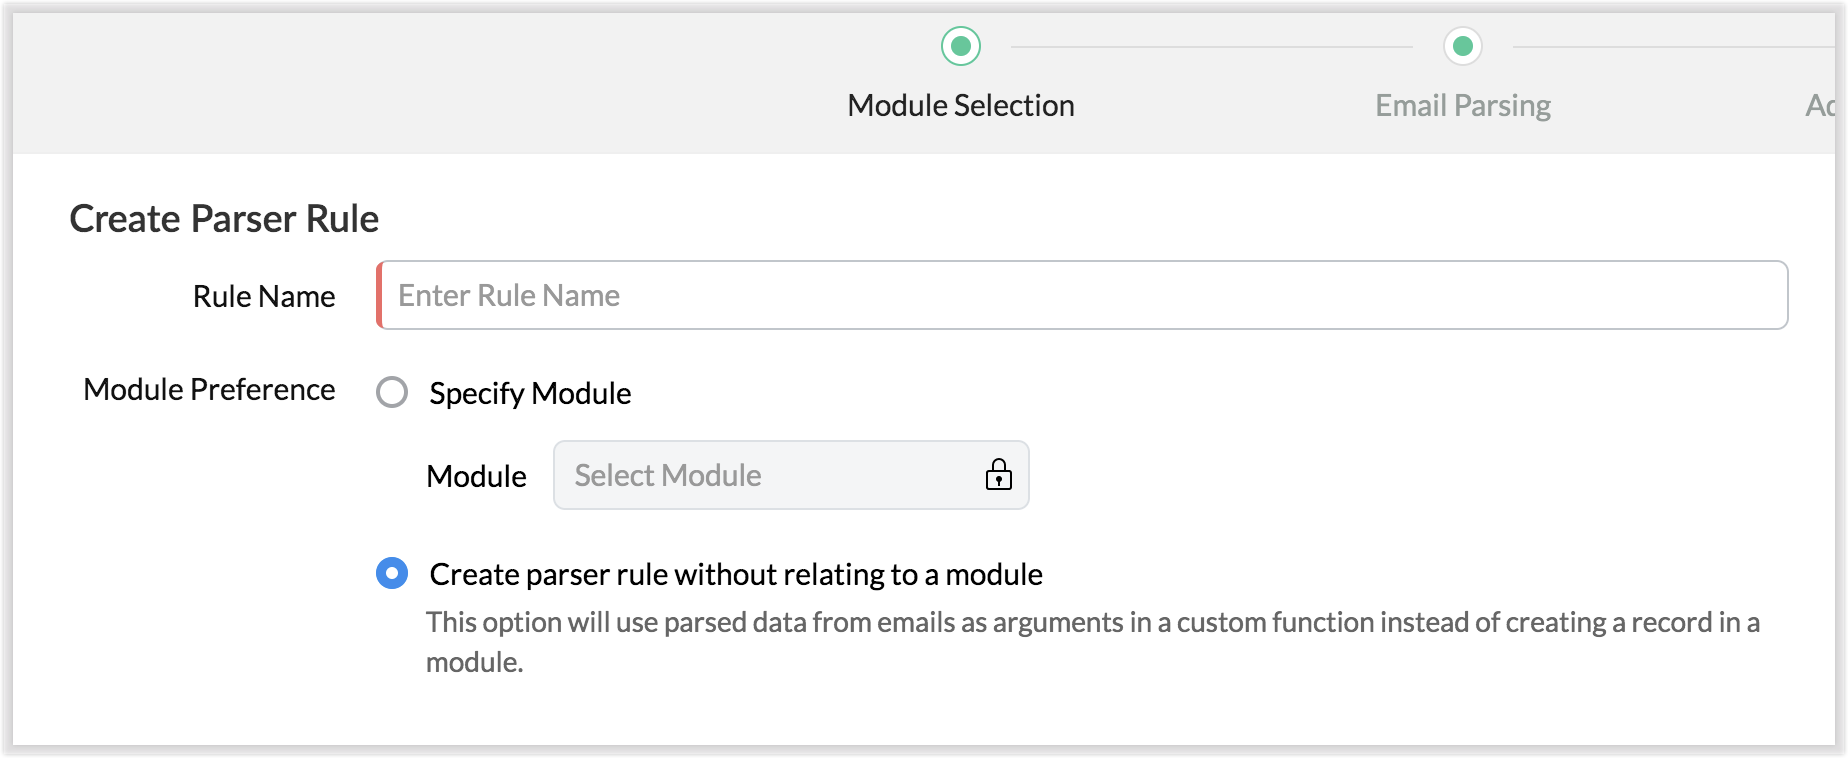Click the Module label beside dropdown
1848x758 pixels.
tap(476, 476)
